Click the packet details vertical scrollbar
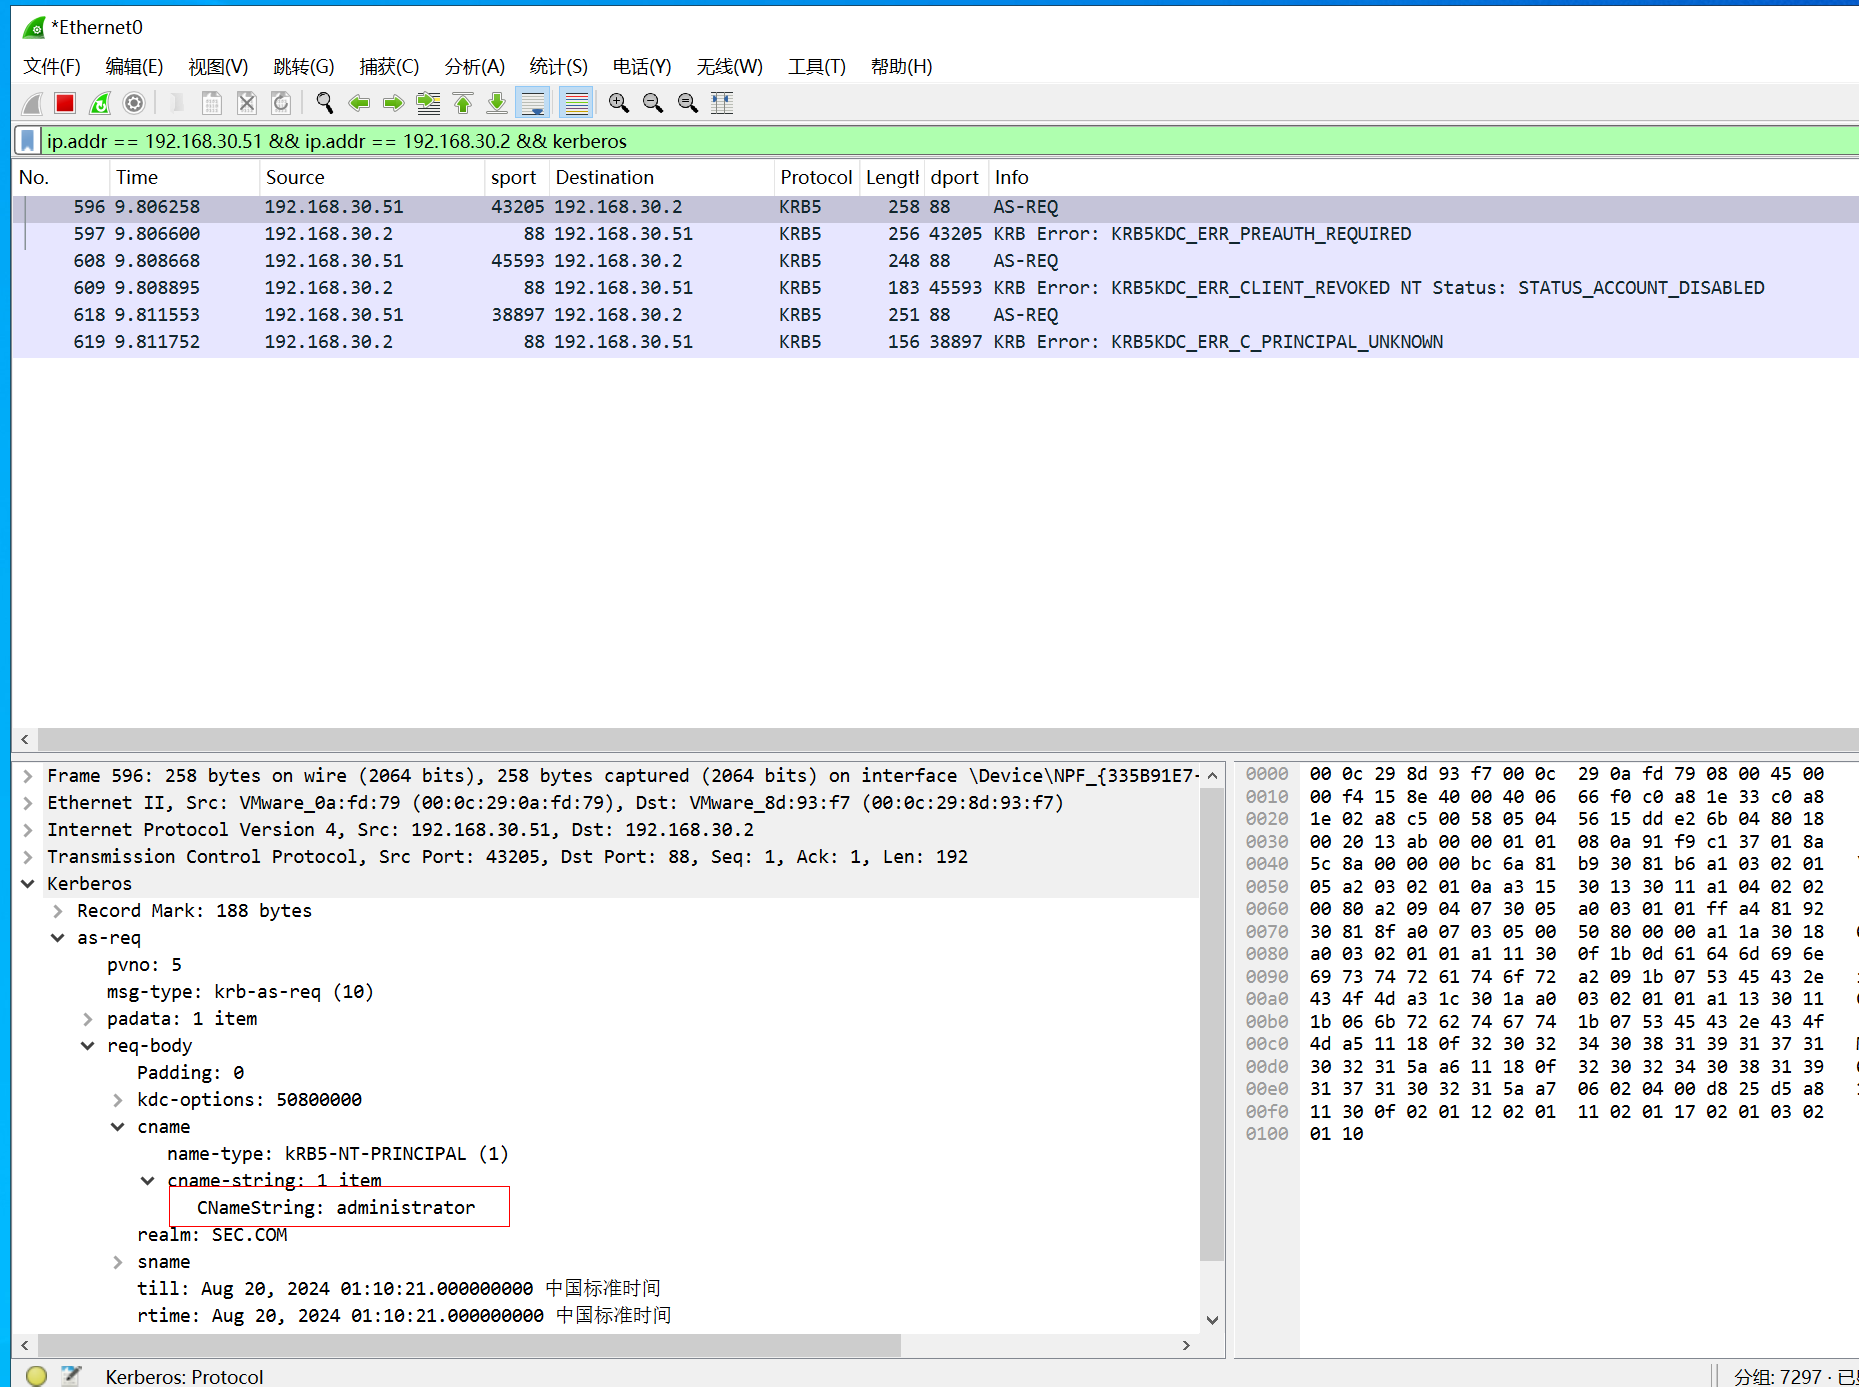Viewport: 1859px width, 1387px height. (1212, 1020)
